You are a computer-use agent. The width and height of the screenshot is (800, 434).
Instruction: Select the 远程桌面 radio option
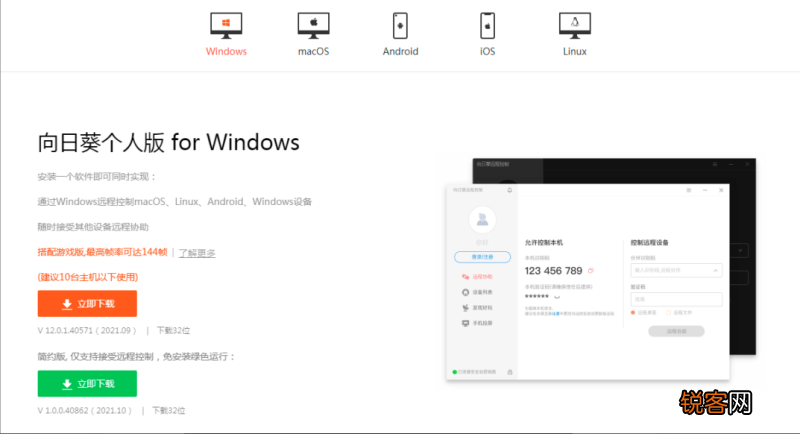coord(643,313)
